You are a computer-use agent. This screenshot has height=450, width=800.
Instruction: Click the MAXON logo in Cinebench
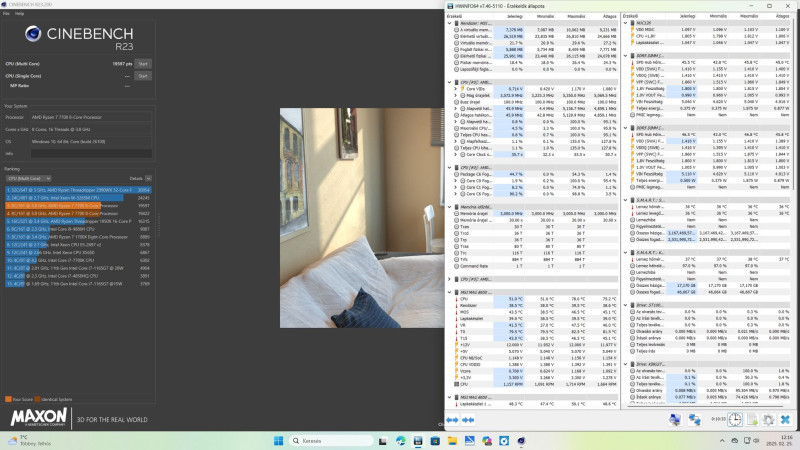(x=39, y=418)
